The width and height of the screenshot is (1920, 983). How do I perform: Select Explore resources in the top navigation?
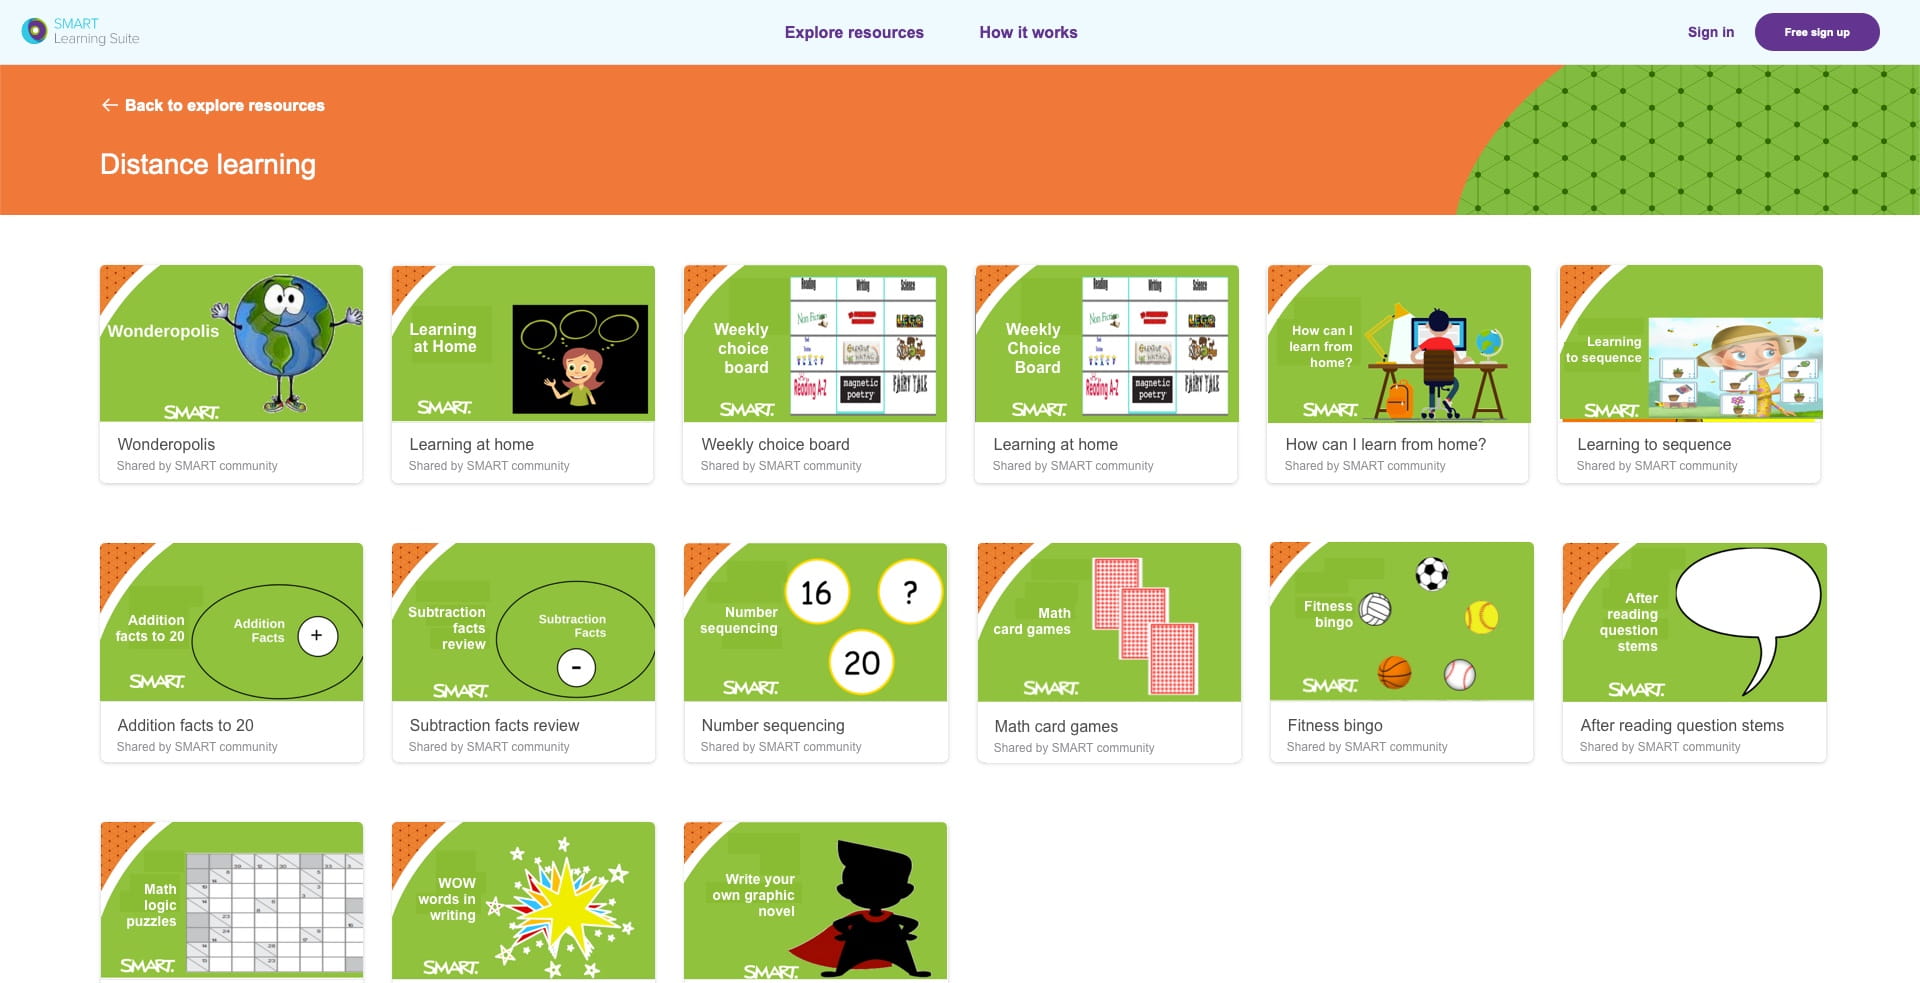click(x=854, y=32)
